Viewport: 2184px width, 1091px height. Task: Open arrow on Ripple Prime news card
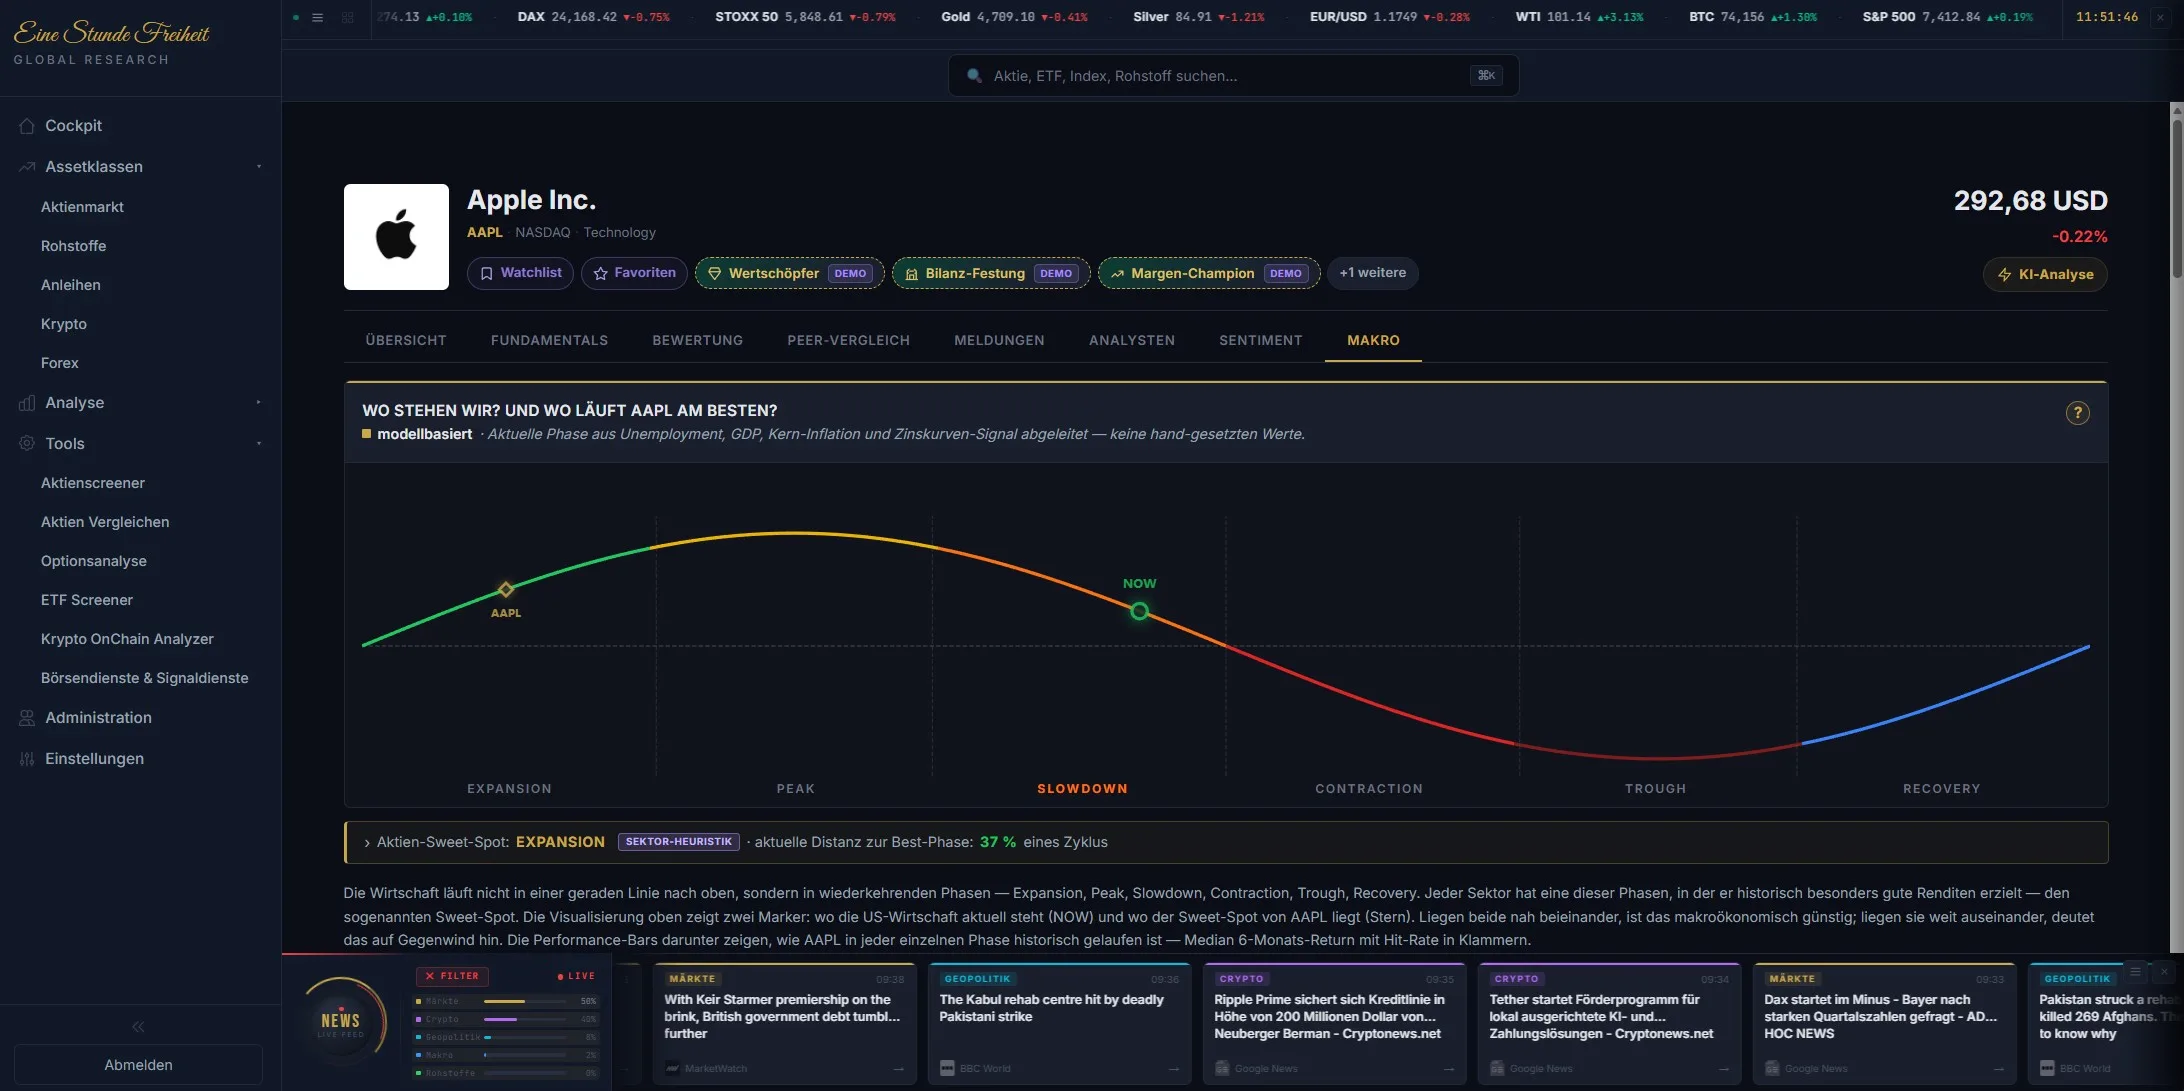(1448, 1069)
